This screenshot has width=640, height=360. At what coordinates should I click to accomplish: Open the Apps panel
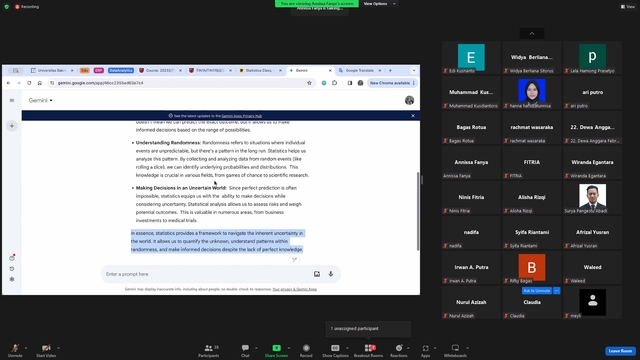click(x=425, y=350)
